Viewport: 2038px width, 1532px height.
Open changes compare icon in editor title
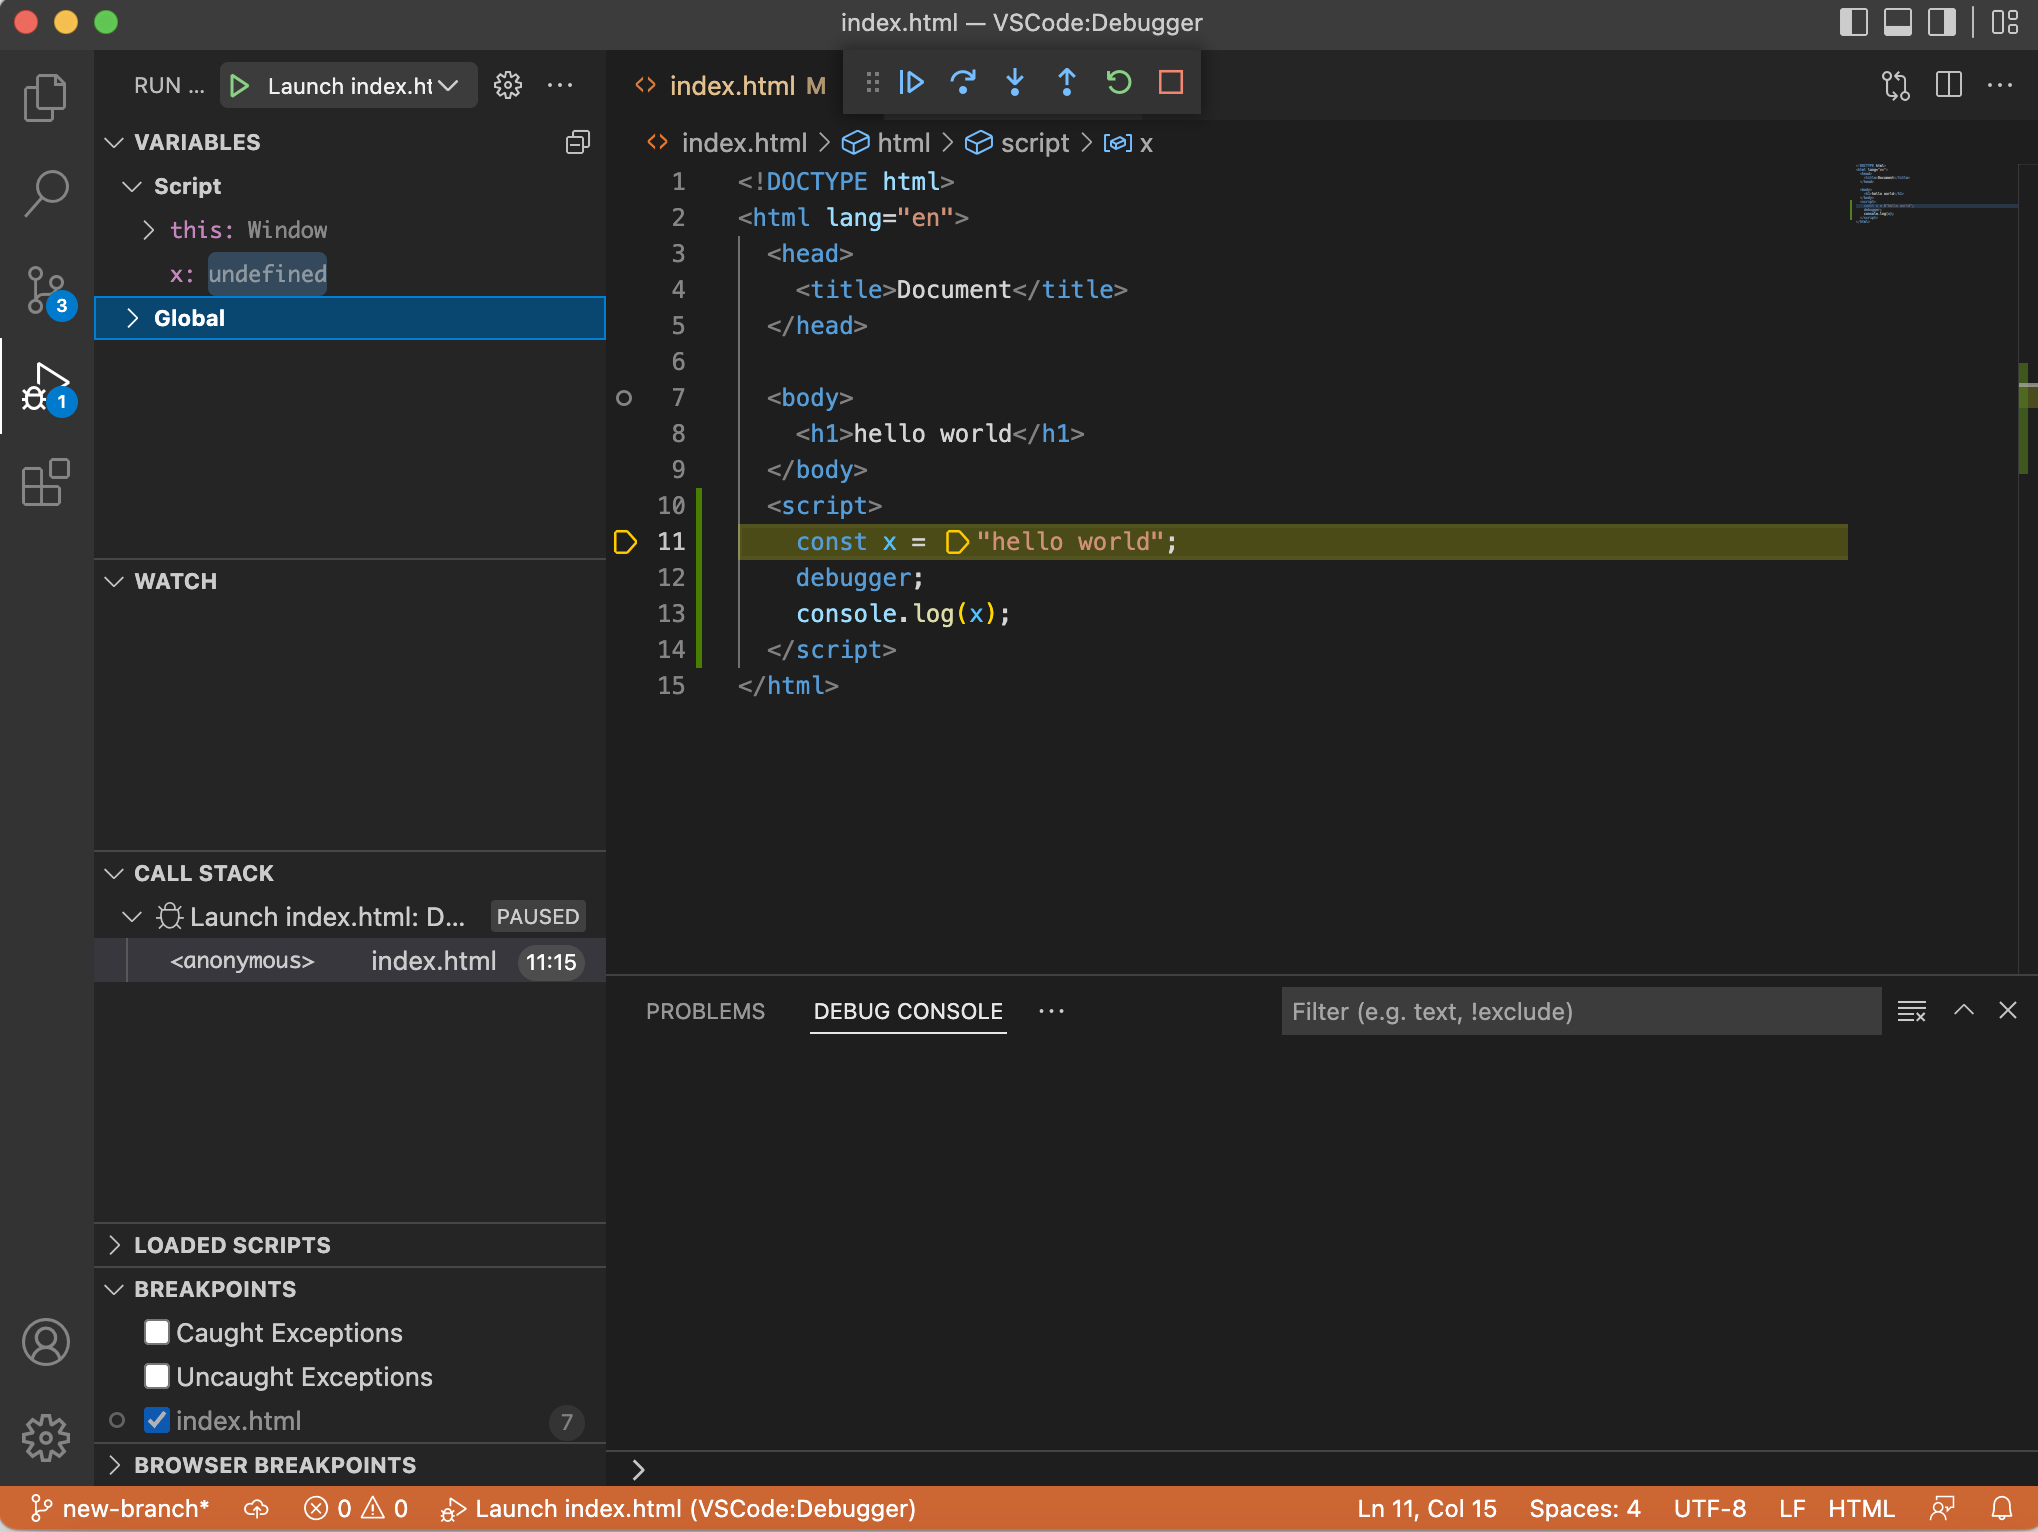[x=1896, y=85]
